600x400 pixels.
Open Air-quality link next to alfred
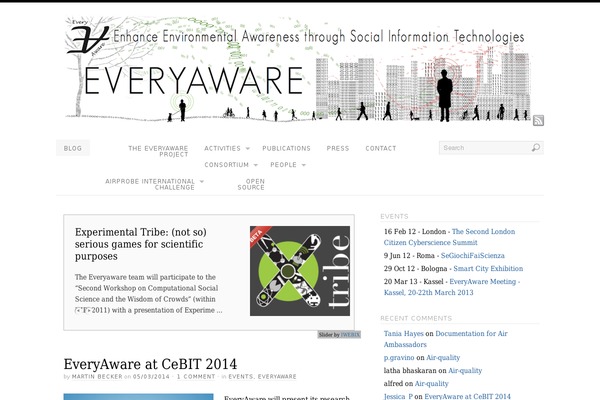coord(431,384)
